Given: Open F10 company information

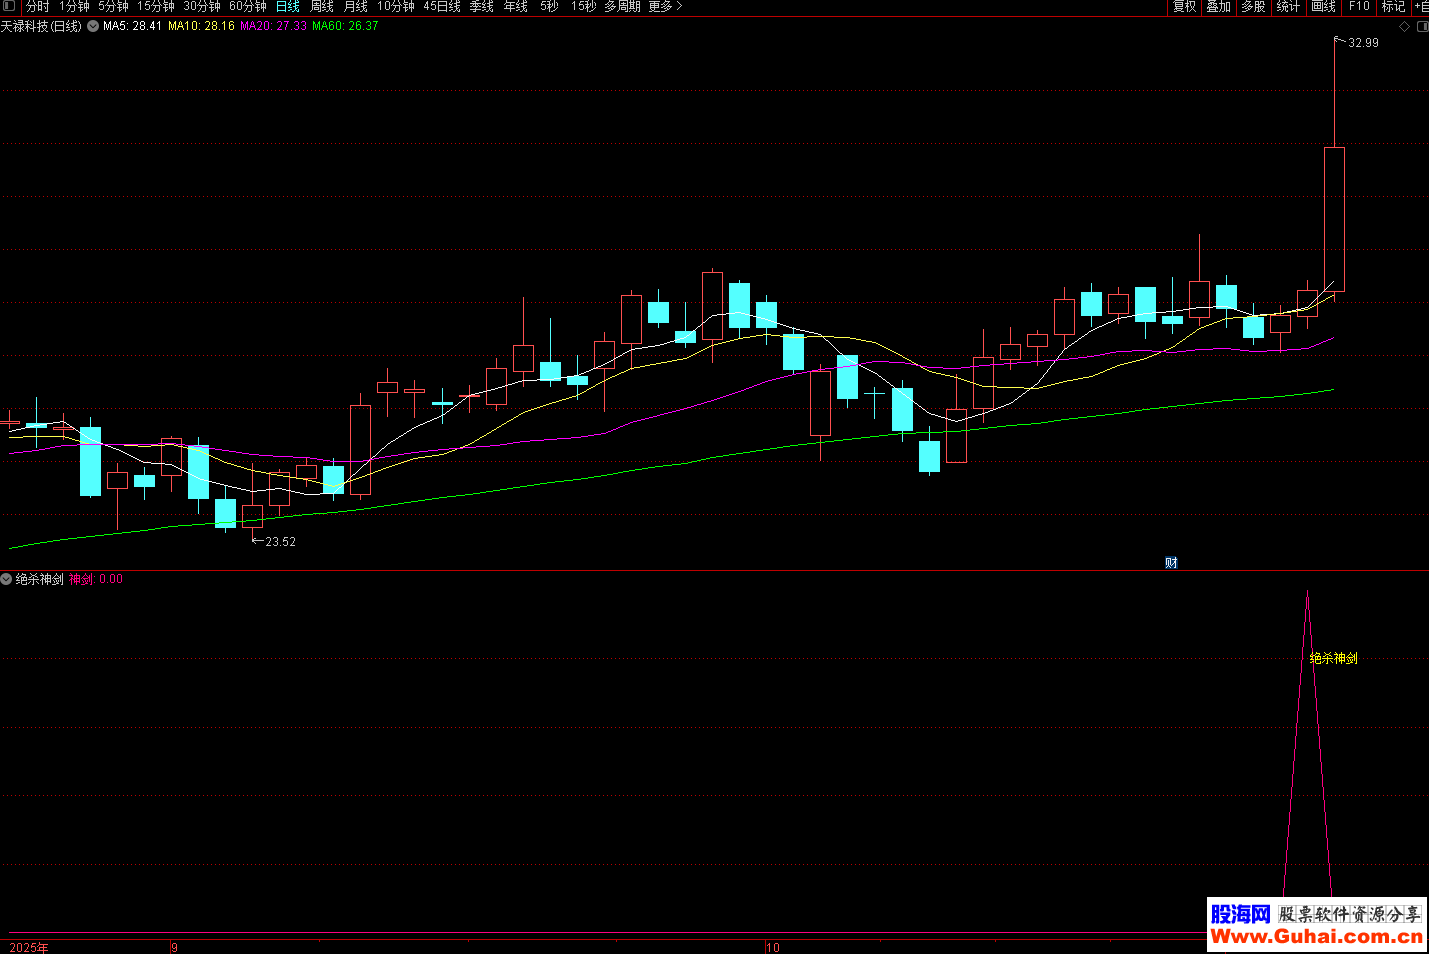Looking at the screenshot, I should tap(1359, 7).
